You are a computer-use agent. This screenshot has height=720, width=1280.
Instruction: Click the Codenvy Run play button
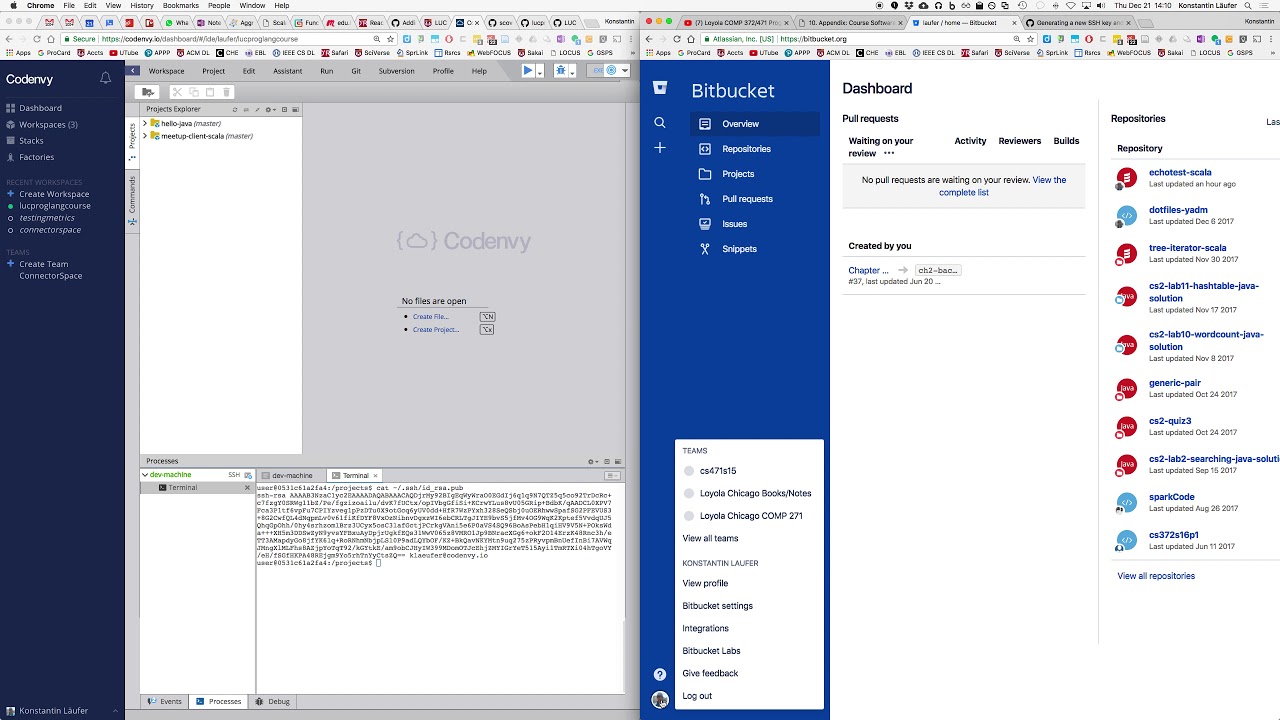pos(528,71)
